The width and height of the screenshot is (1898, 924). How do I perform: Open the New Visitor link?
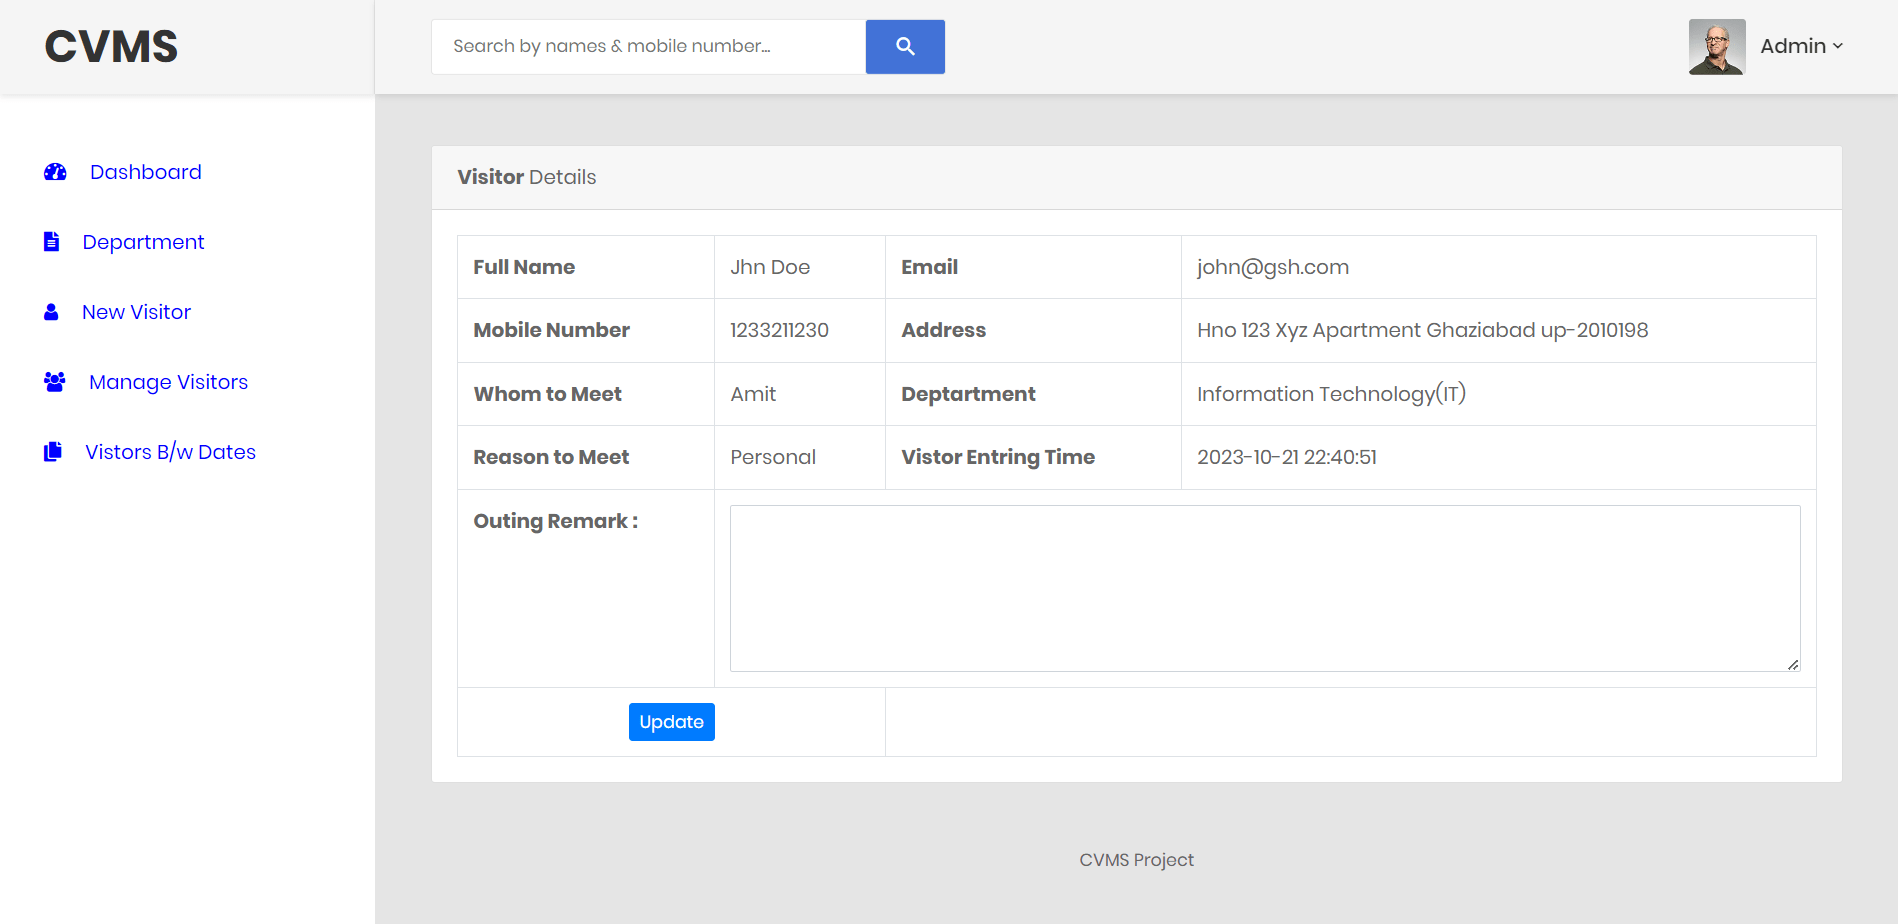[x=136, y=311]
